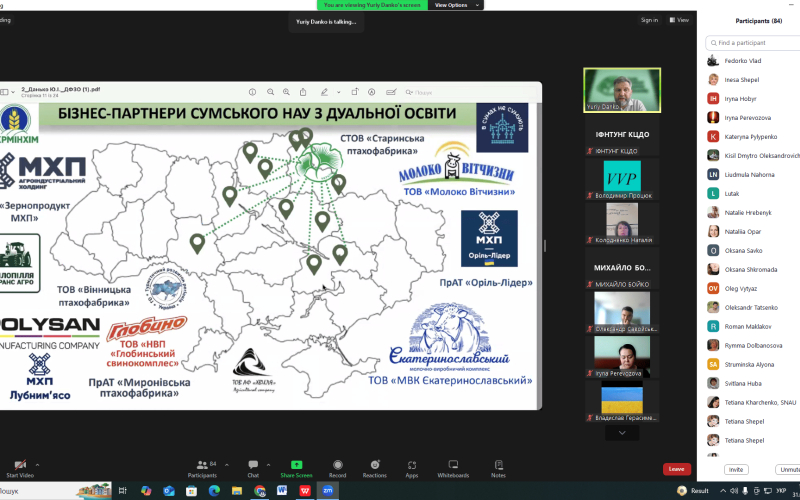Image resolution: width=800 pixels, height=500 pixels.
Task: Expand the arrow next to Chat
Action: point(268,465)
